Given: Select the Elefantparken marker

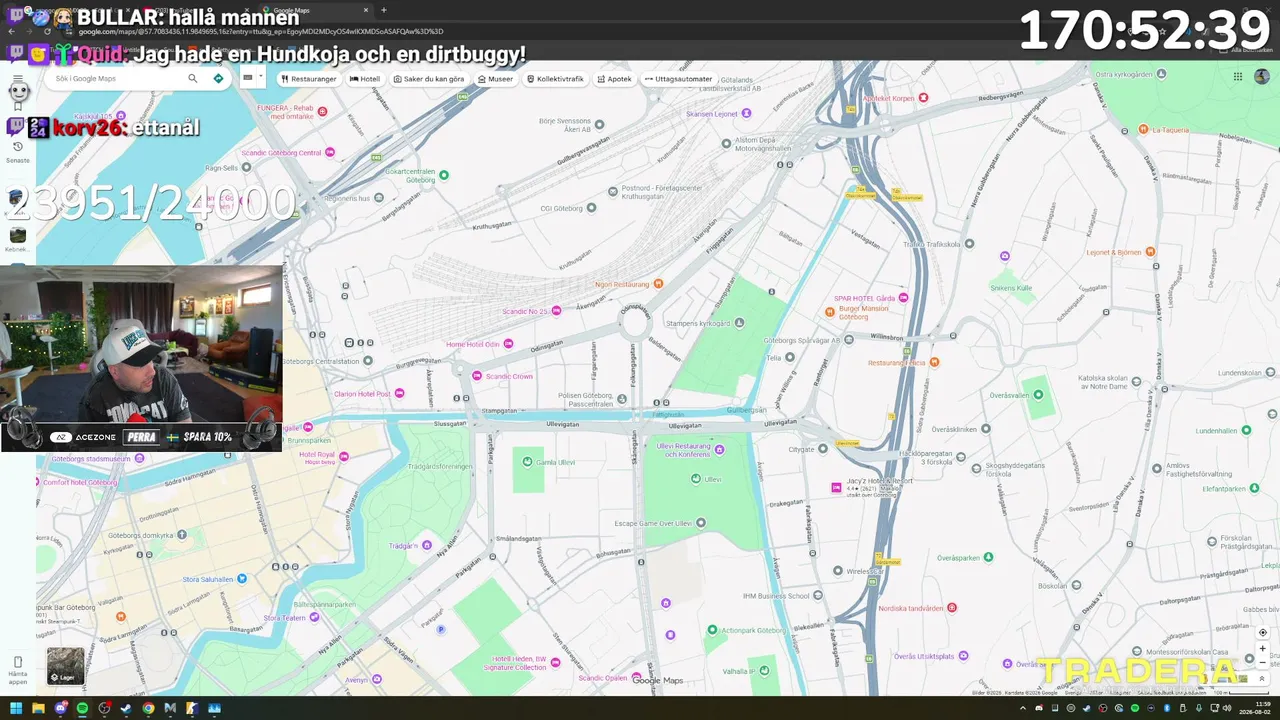Looking at the screenshot, I should (x=1254, y=488).
